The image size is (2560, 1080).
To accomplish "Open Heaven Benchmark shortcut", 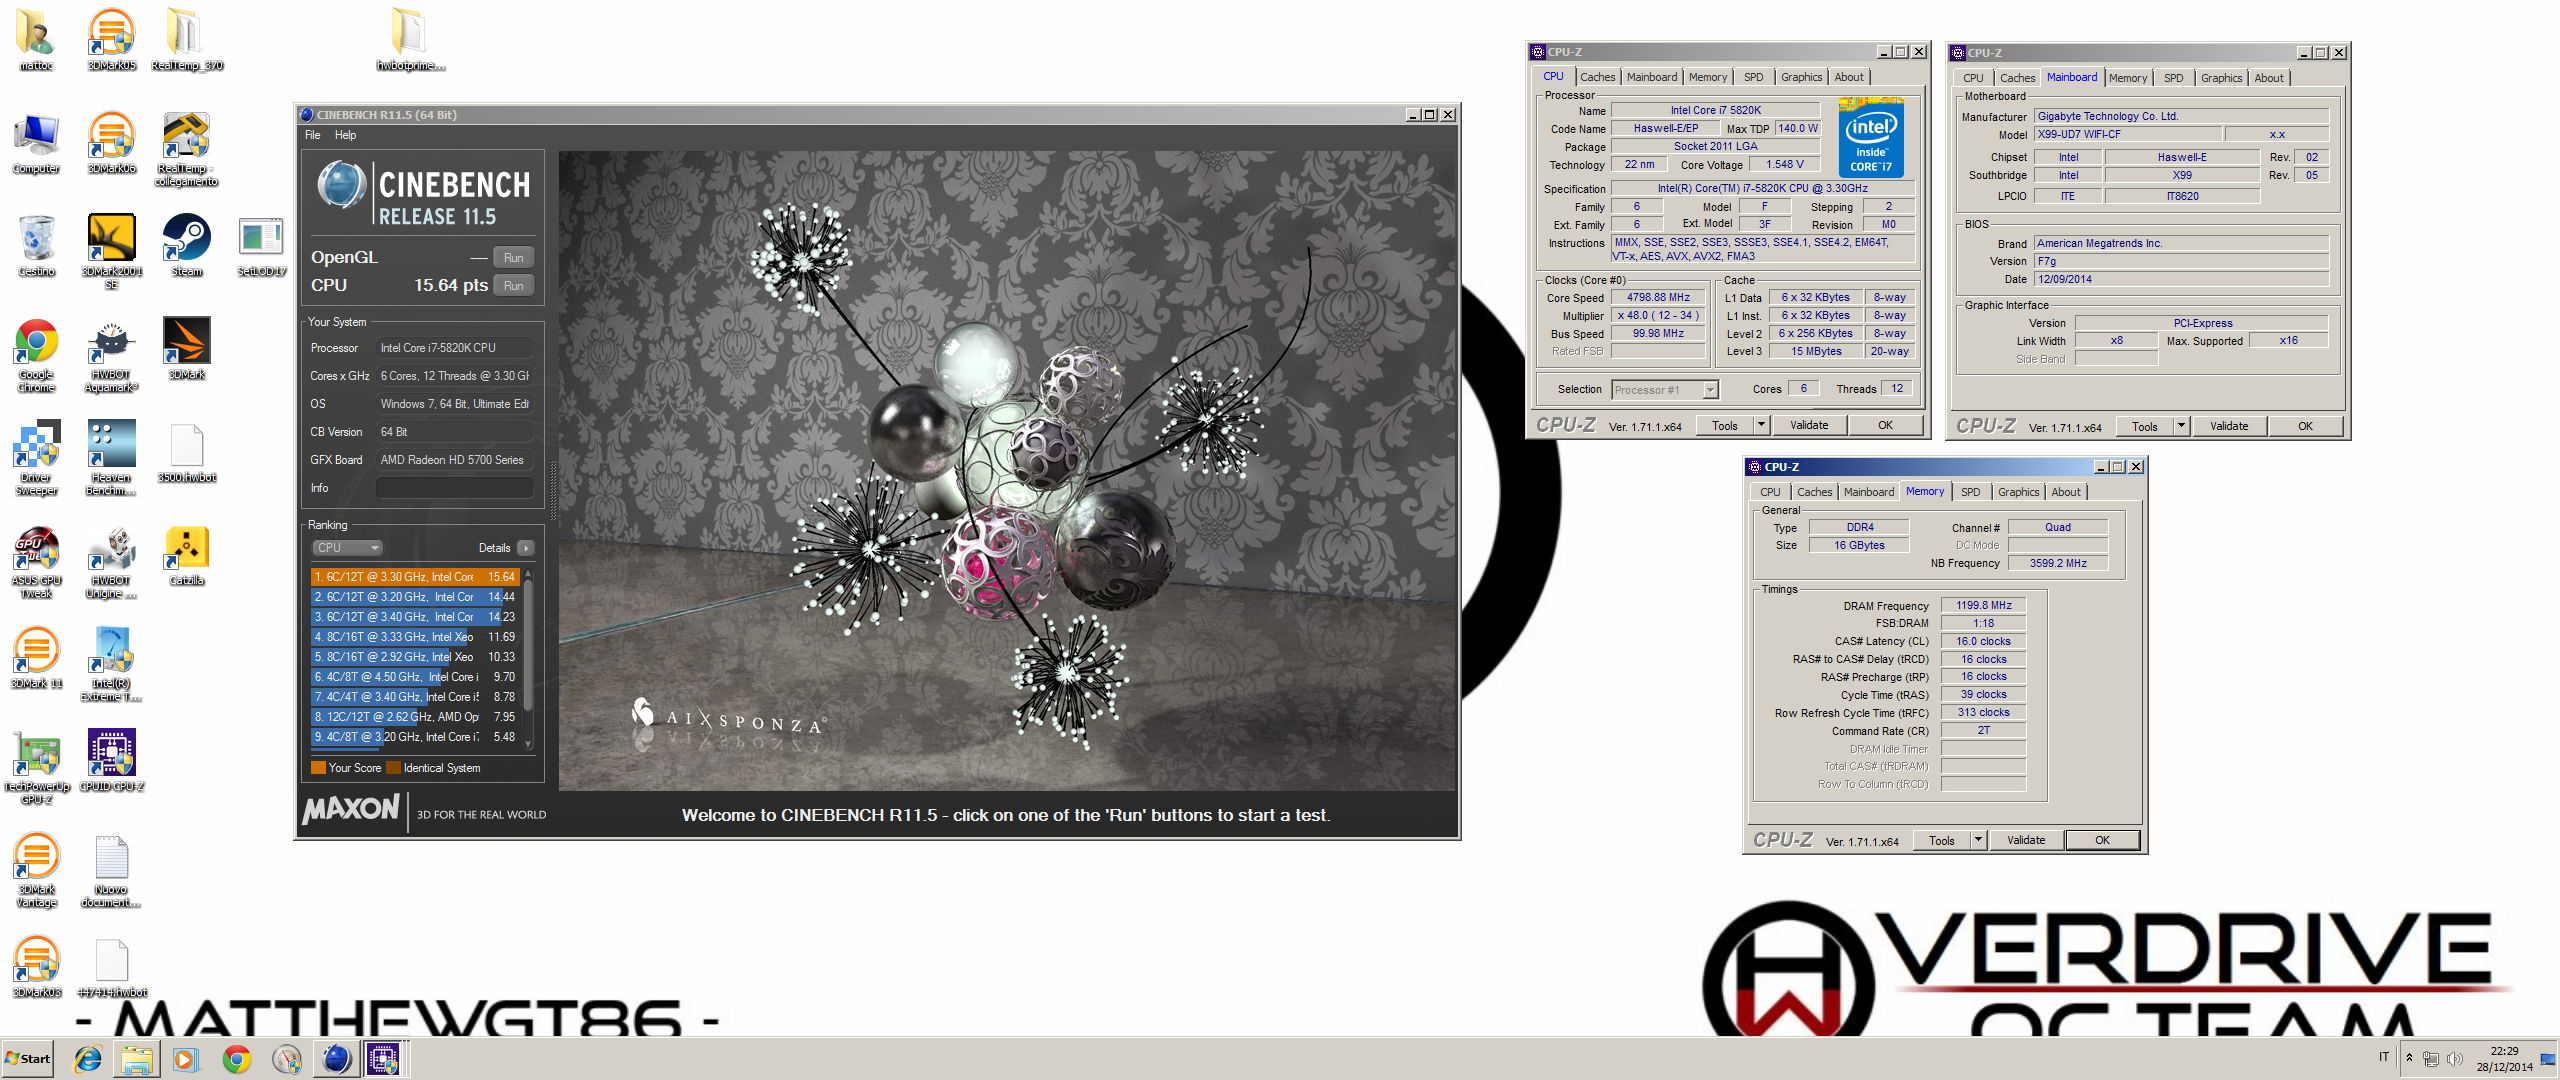I will point(111,458).
